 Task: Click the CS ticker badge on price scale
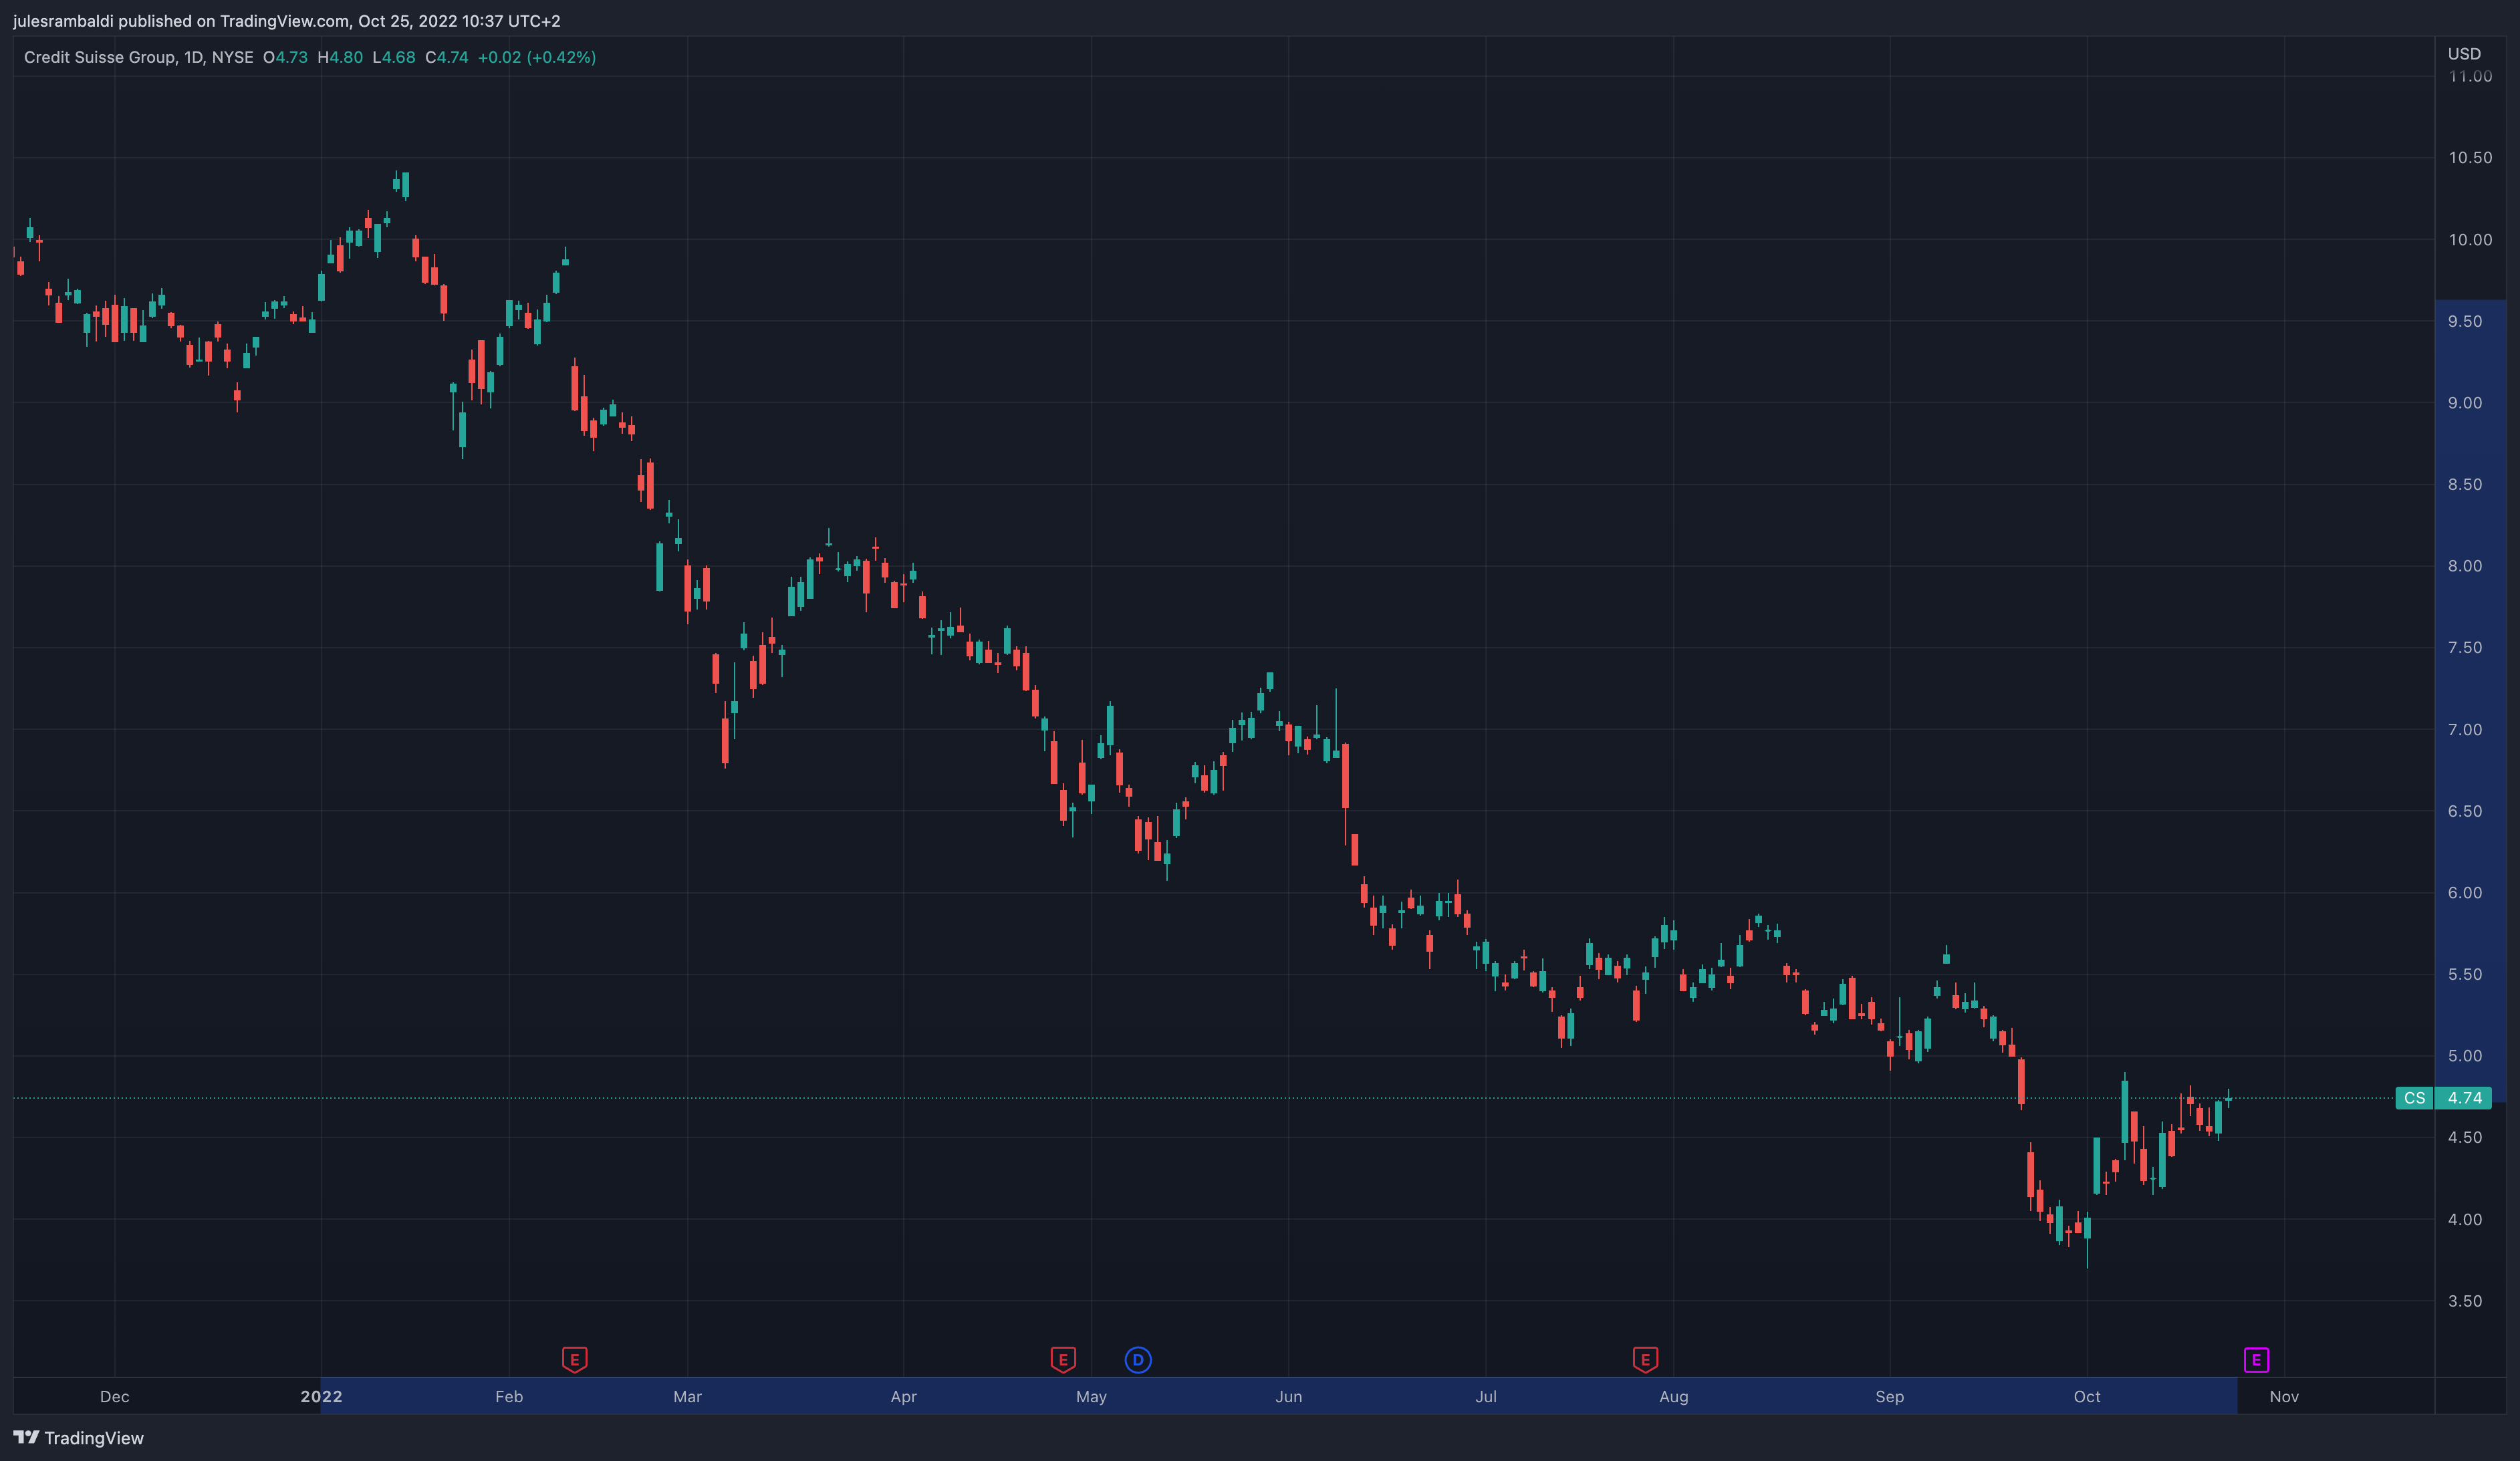click(x=2415, y=1098)
